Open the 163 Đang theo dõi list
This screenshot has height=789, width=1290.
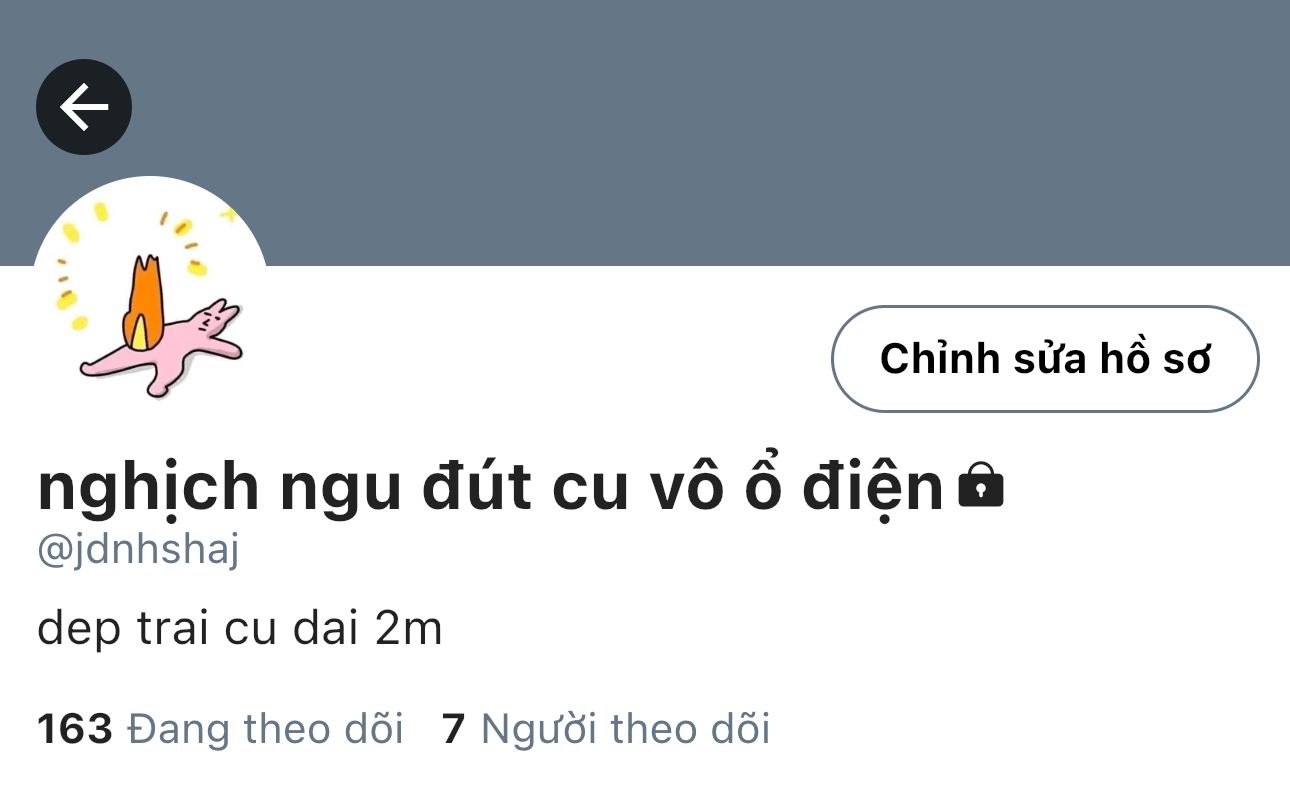[220, 729]
